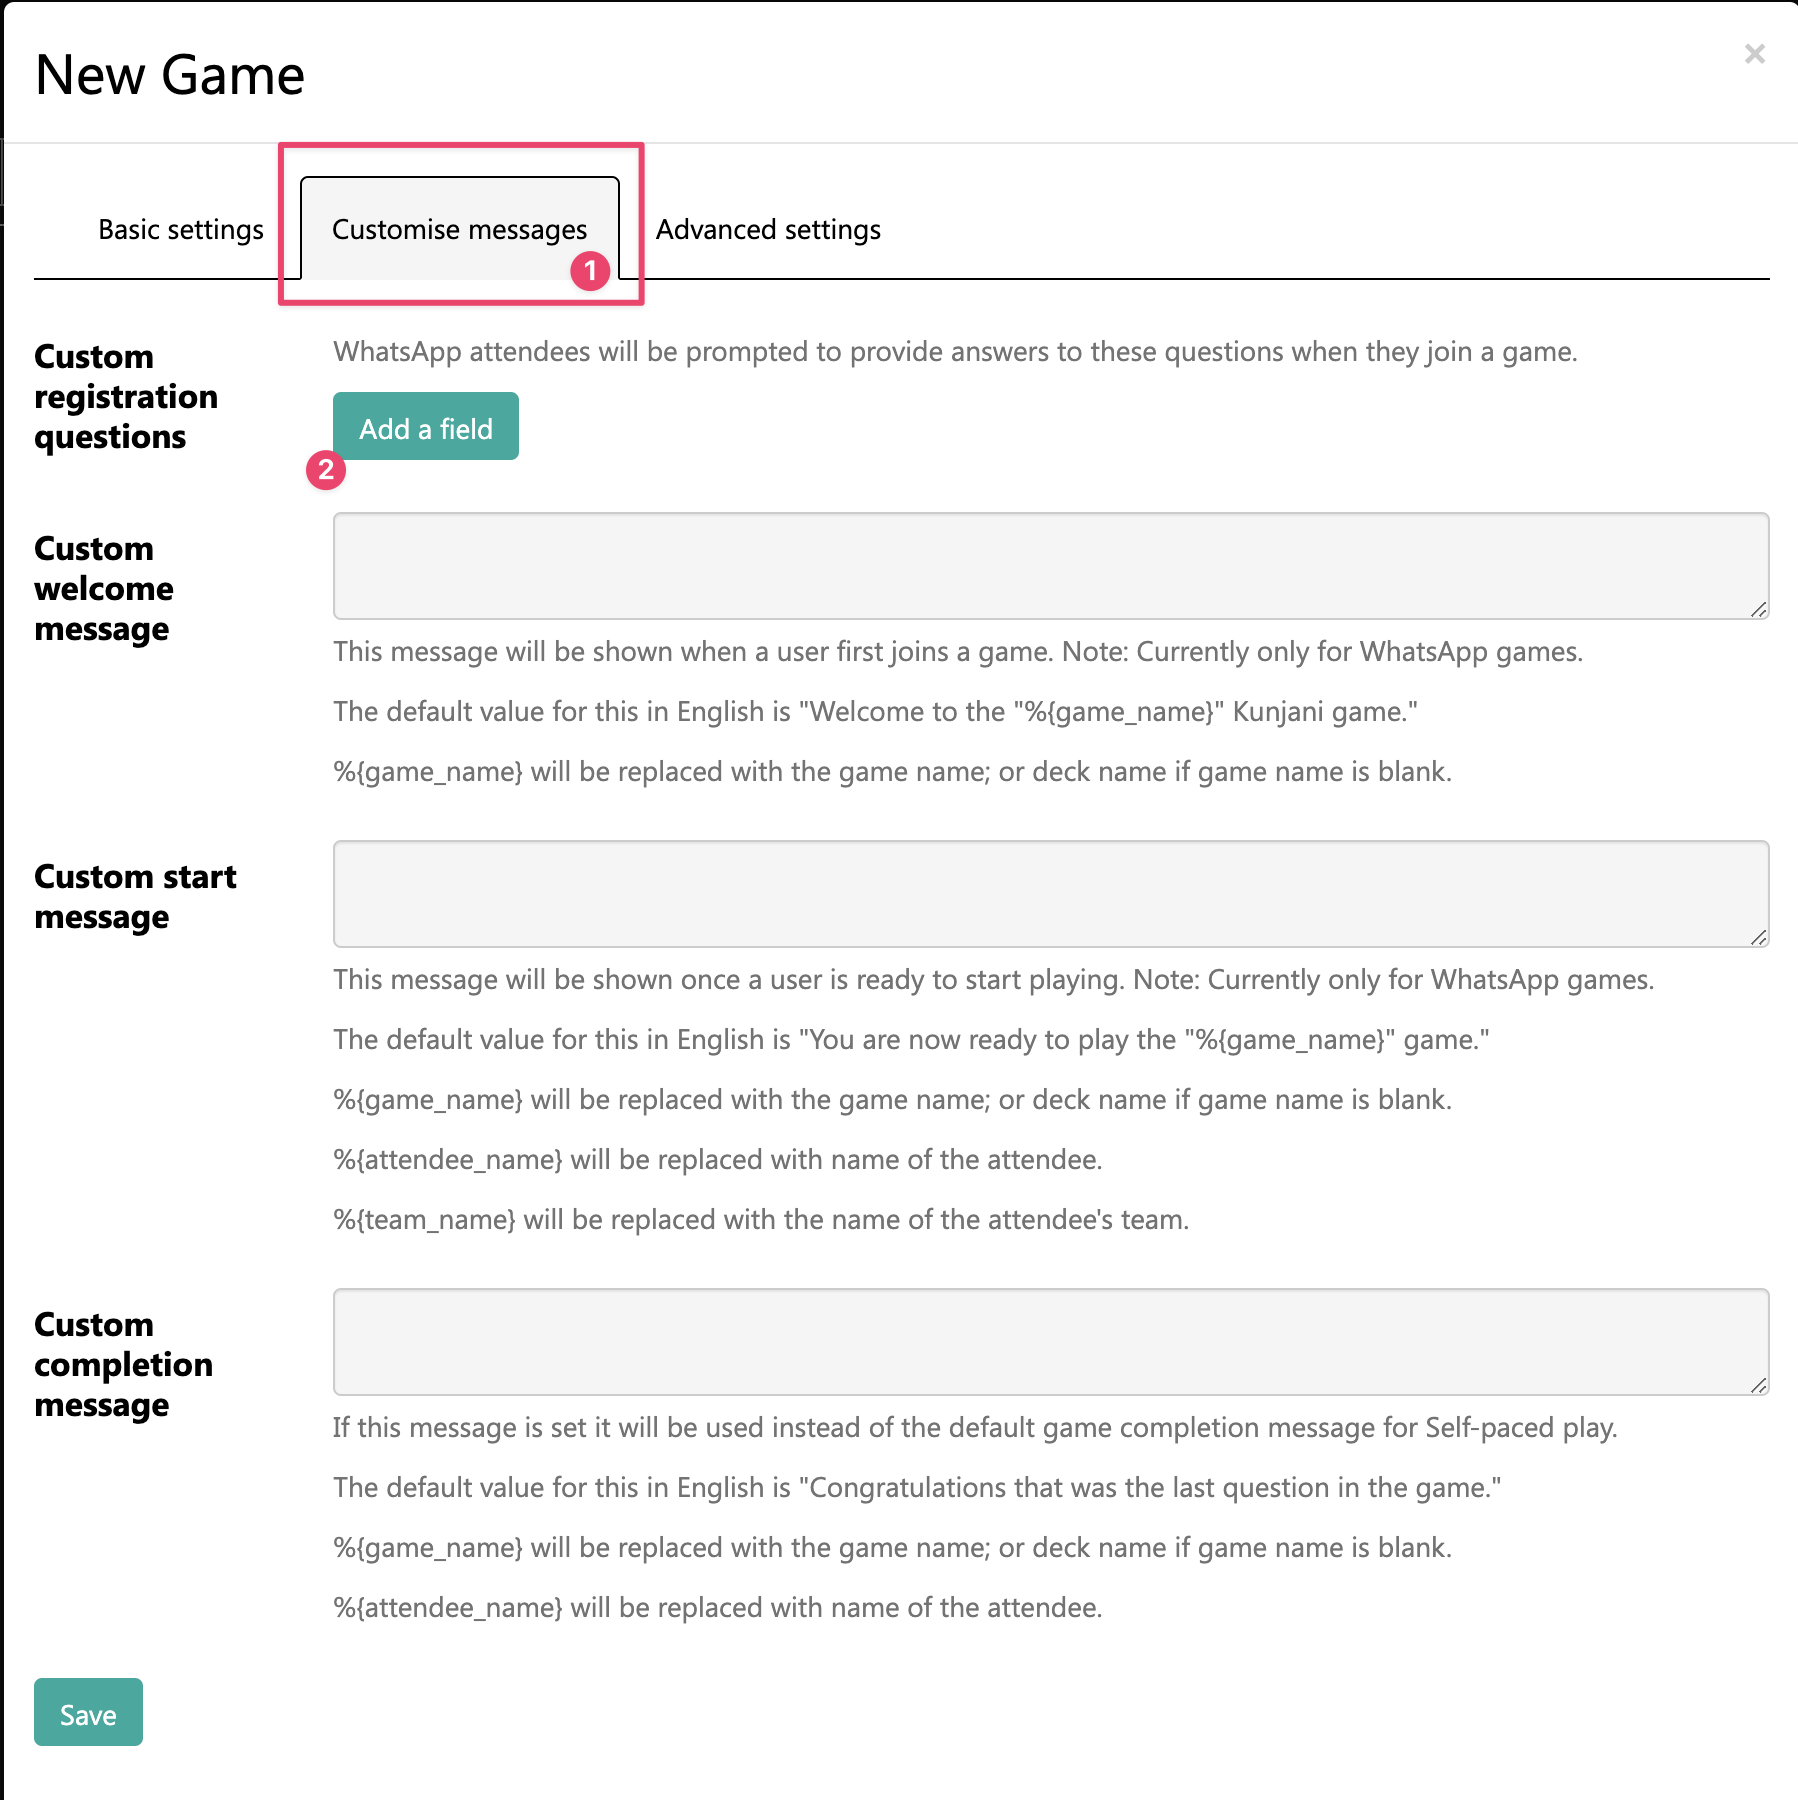The width and height of the screenshot is (1798, 1800).
Task: Click the WhatsApp attendees prompt description text
Action: [x=955, y=352]
